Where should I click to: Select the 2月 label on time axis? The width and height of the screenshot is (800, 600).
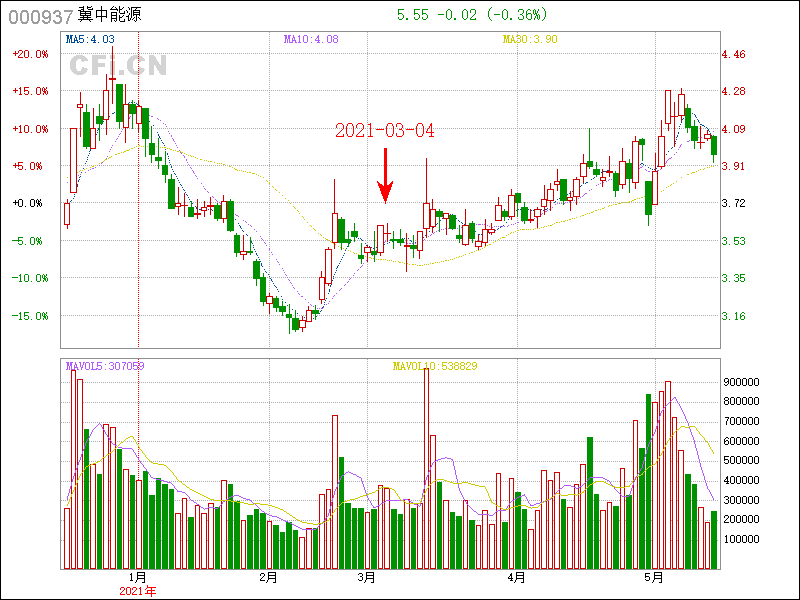268,577
